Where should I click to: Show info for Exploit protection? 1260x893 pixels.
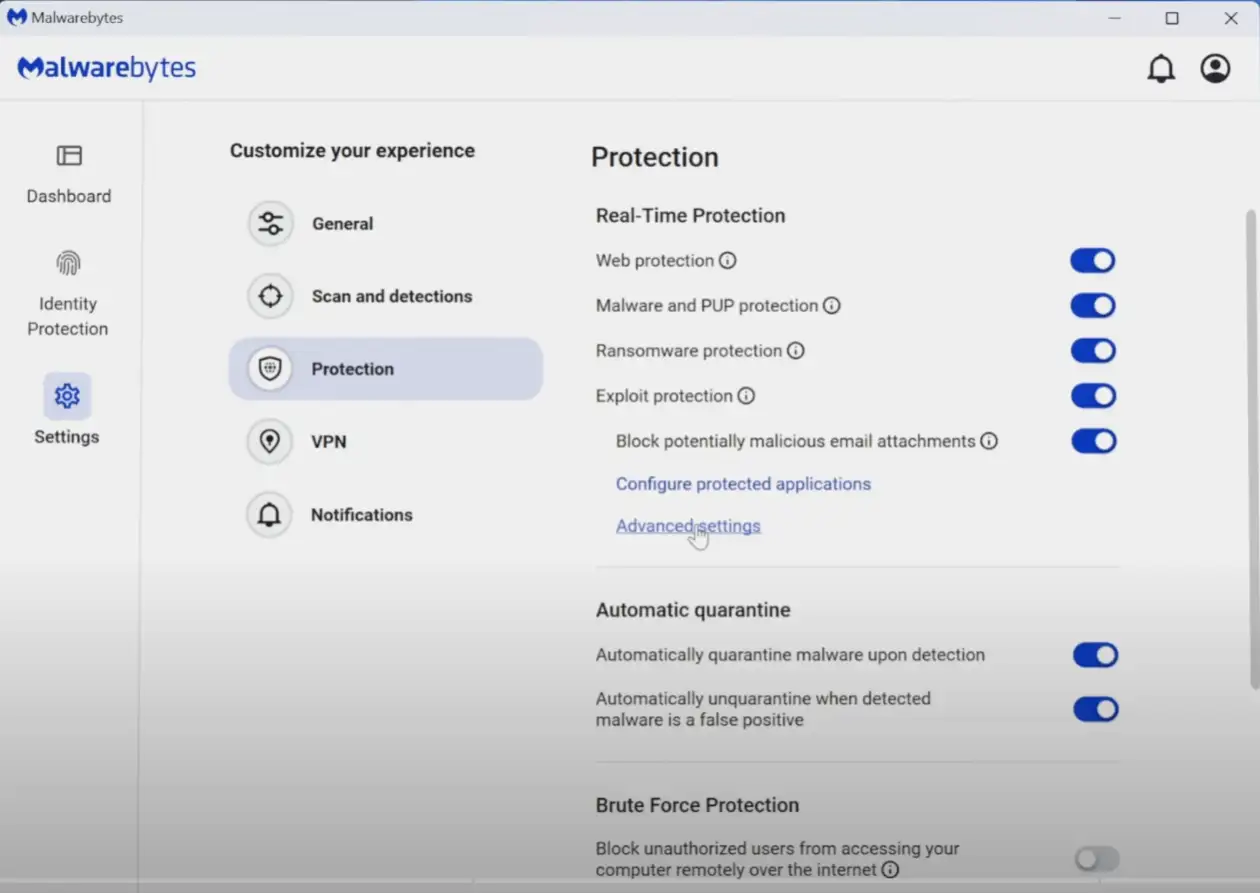(x=746, y=396)
